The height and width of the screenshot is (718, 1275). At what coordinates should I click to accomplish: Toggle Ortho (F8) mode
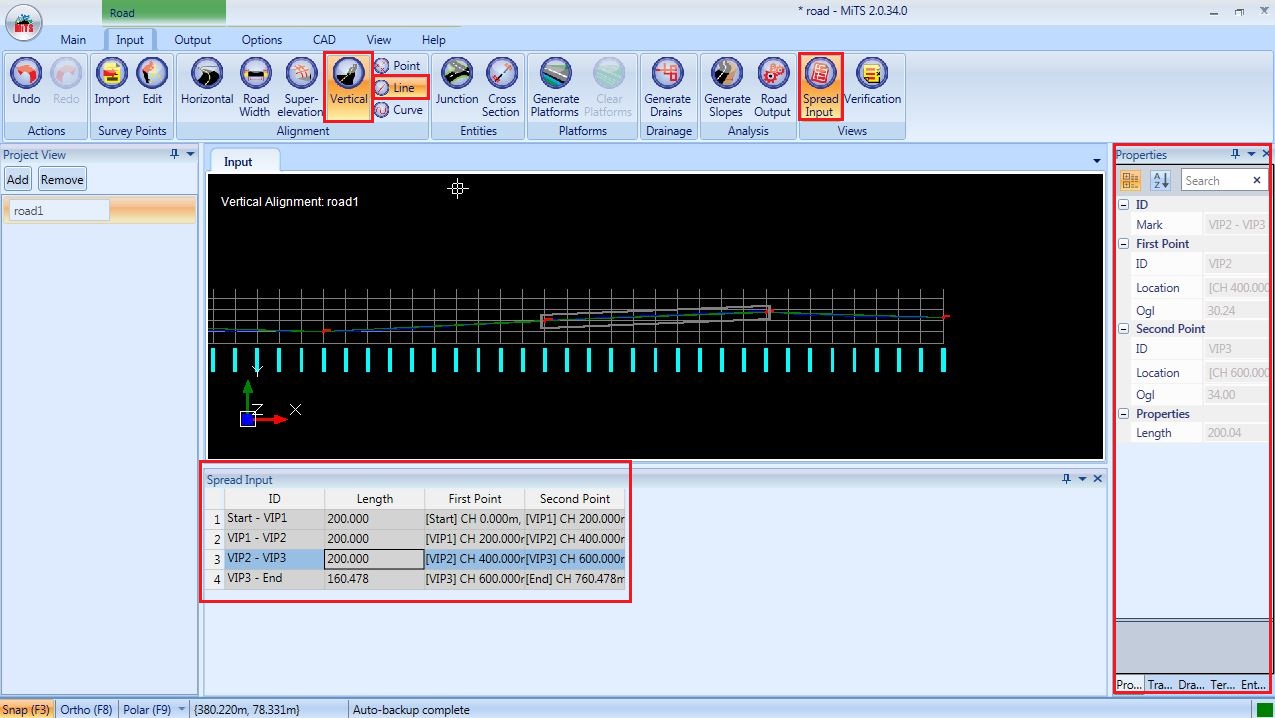pyautogui.click(x=86, y=710)
